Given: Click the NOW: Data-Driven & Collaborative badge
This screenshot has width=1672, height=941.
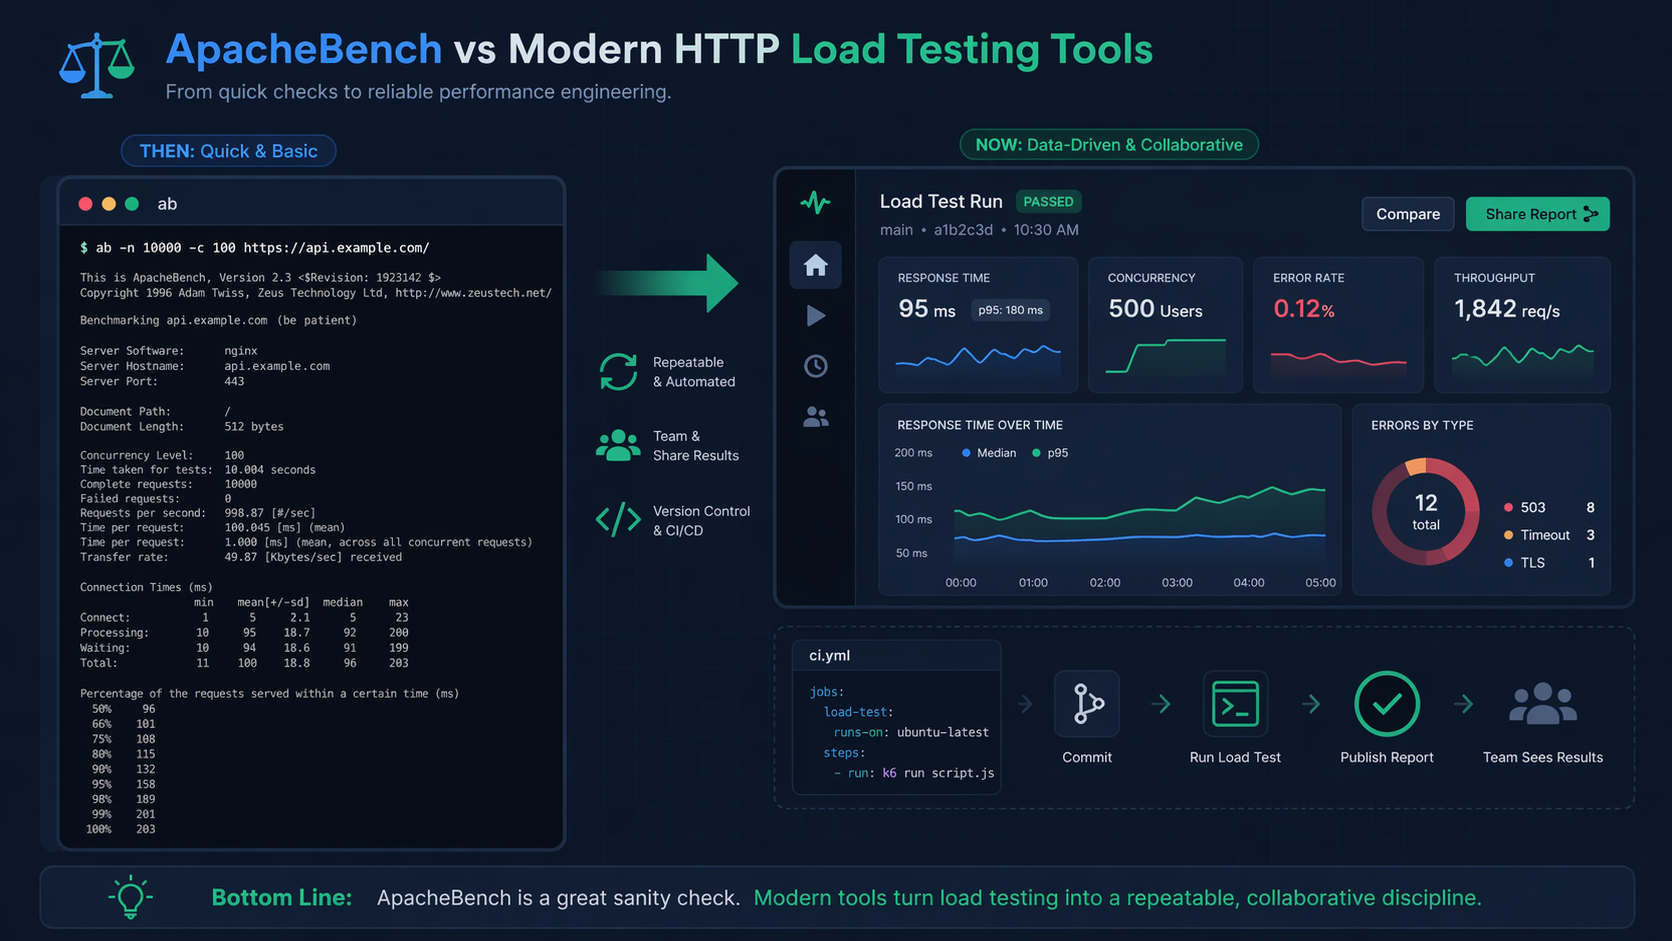Looking at the screenshot, I should [x=1108, y=144].
